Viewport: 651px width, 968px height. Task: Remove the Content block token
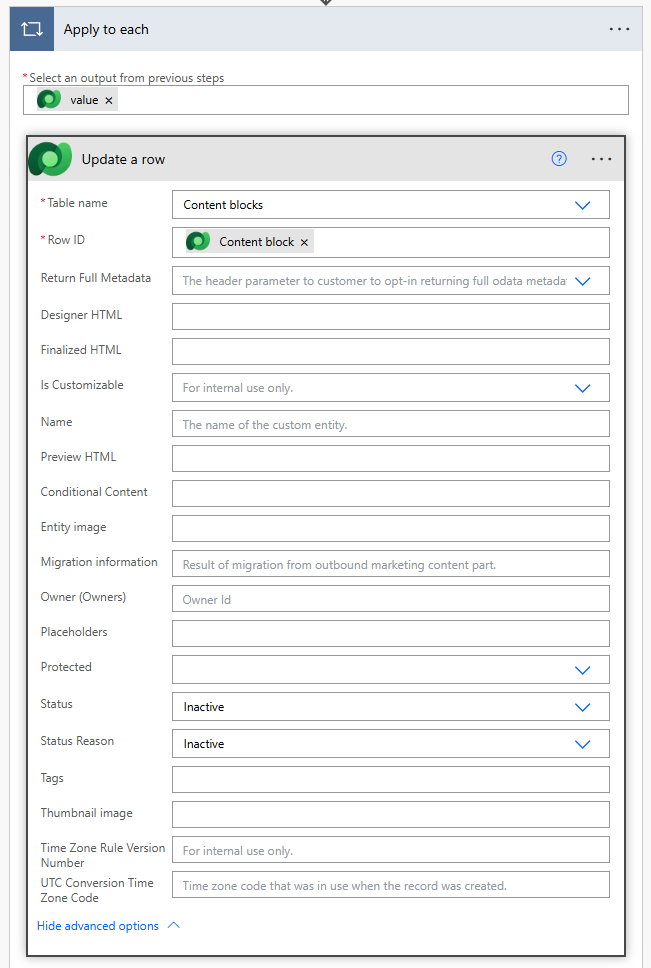pyautogui.click(x=304, y=242)
